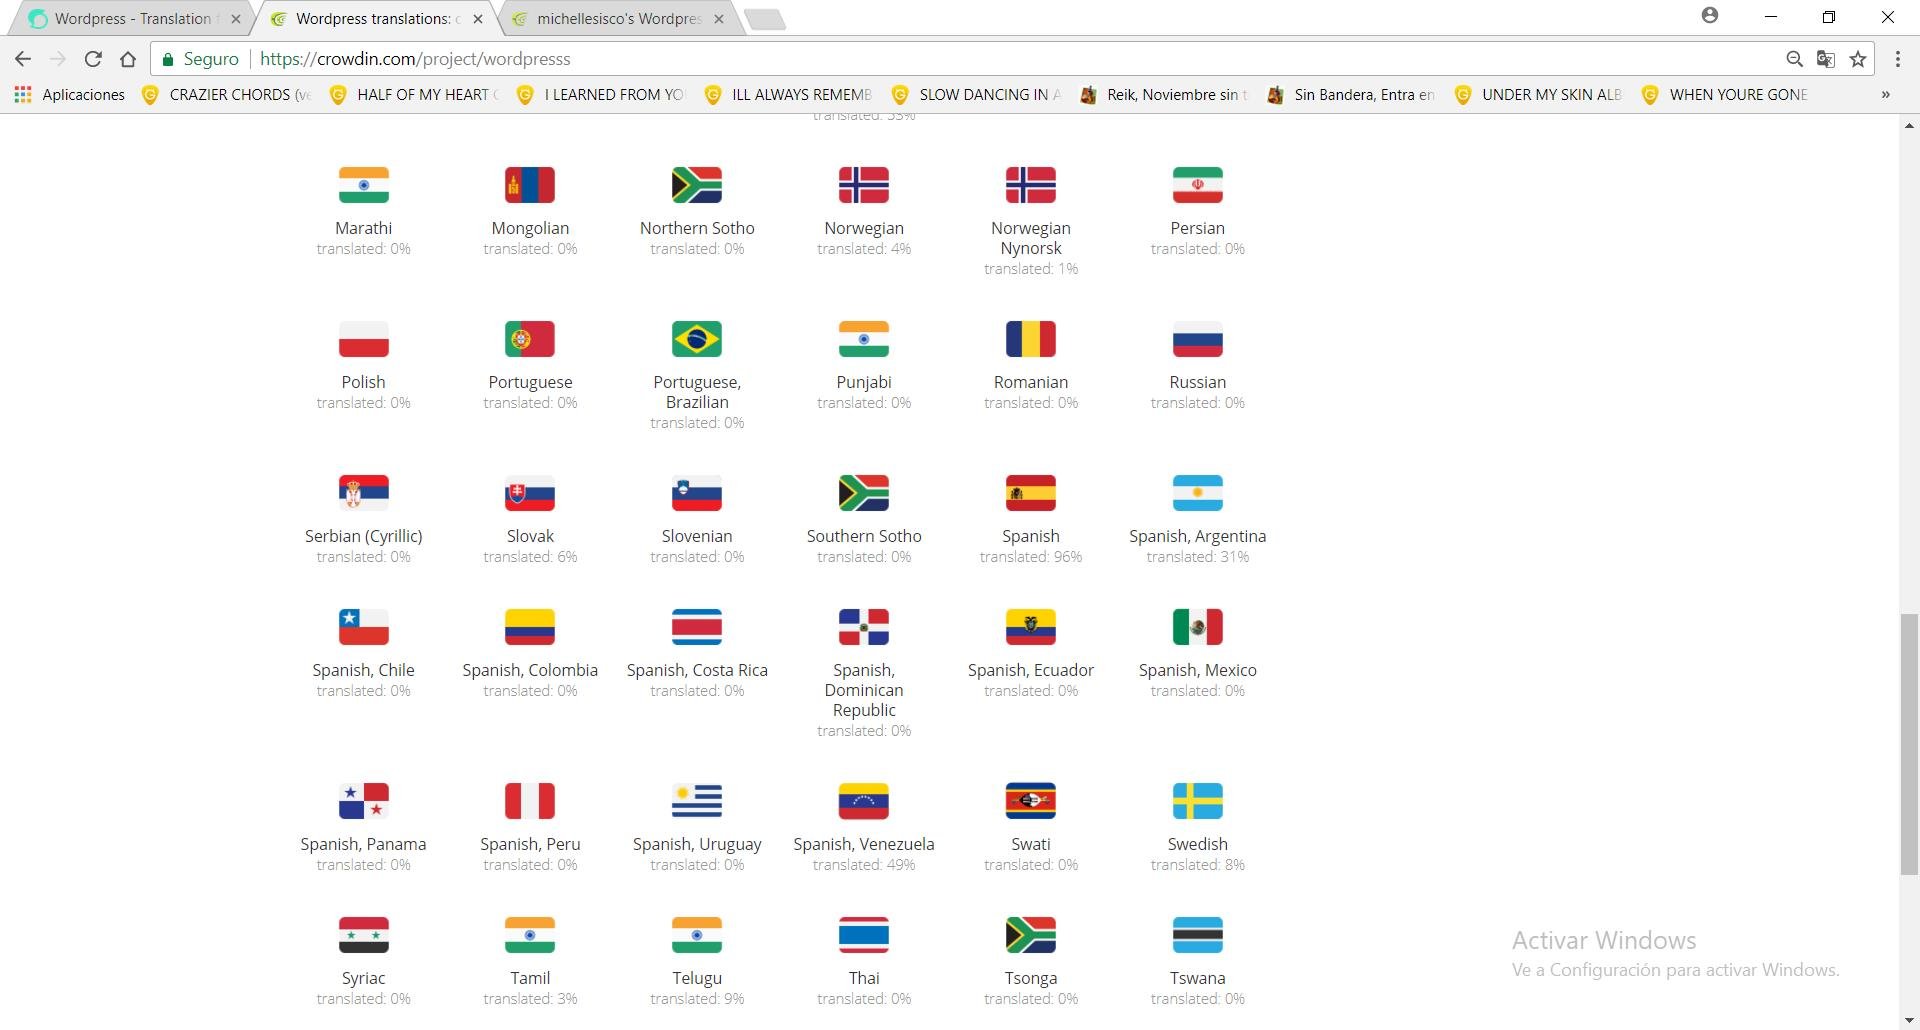
Task: Select the Spanish, Panama flag icon
Action: point(363,801)
